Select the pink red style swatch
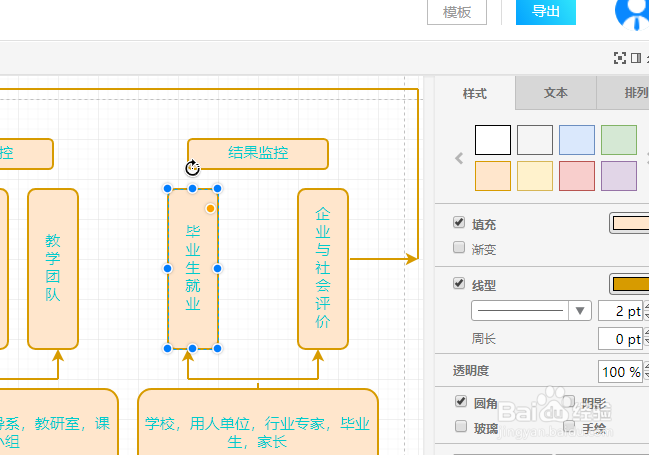649x455 pixels. [x=577, y=176]
